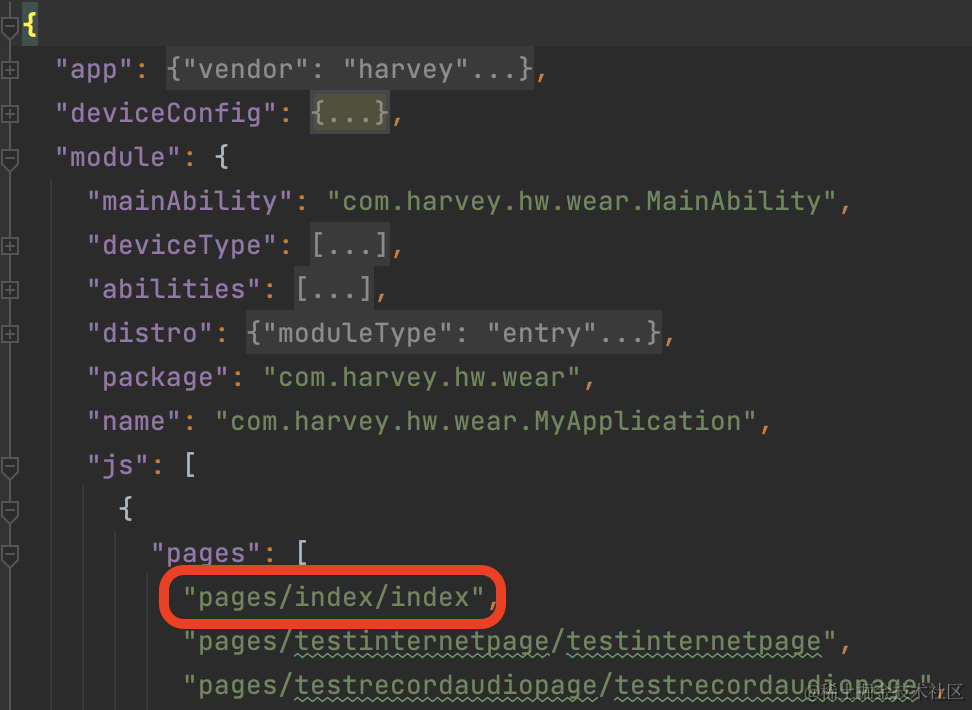
Task: Click the "package" key
Action: (x=157, y=378)
